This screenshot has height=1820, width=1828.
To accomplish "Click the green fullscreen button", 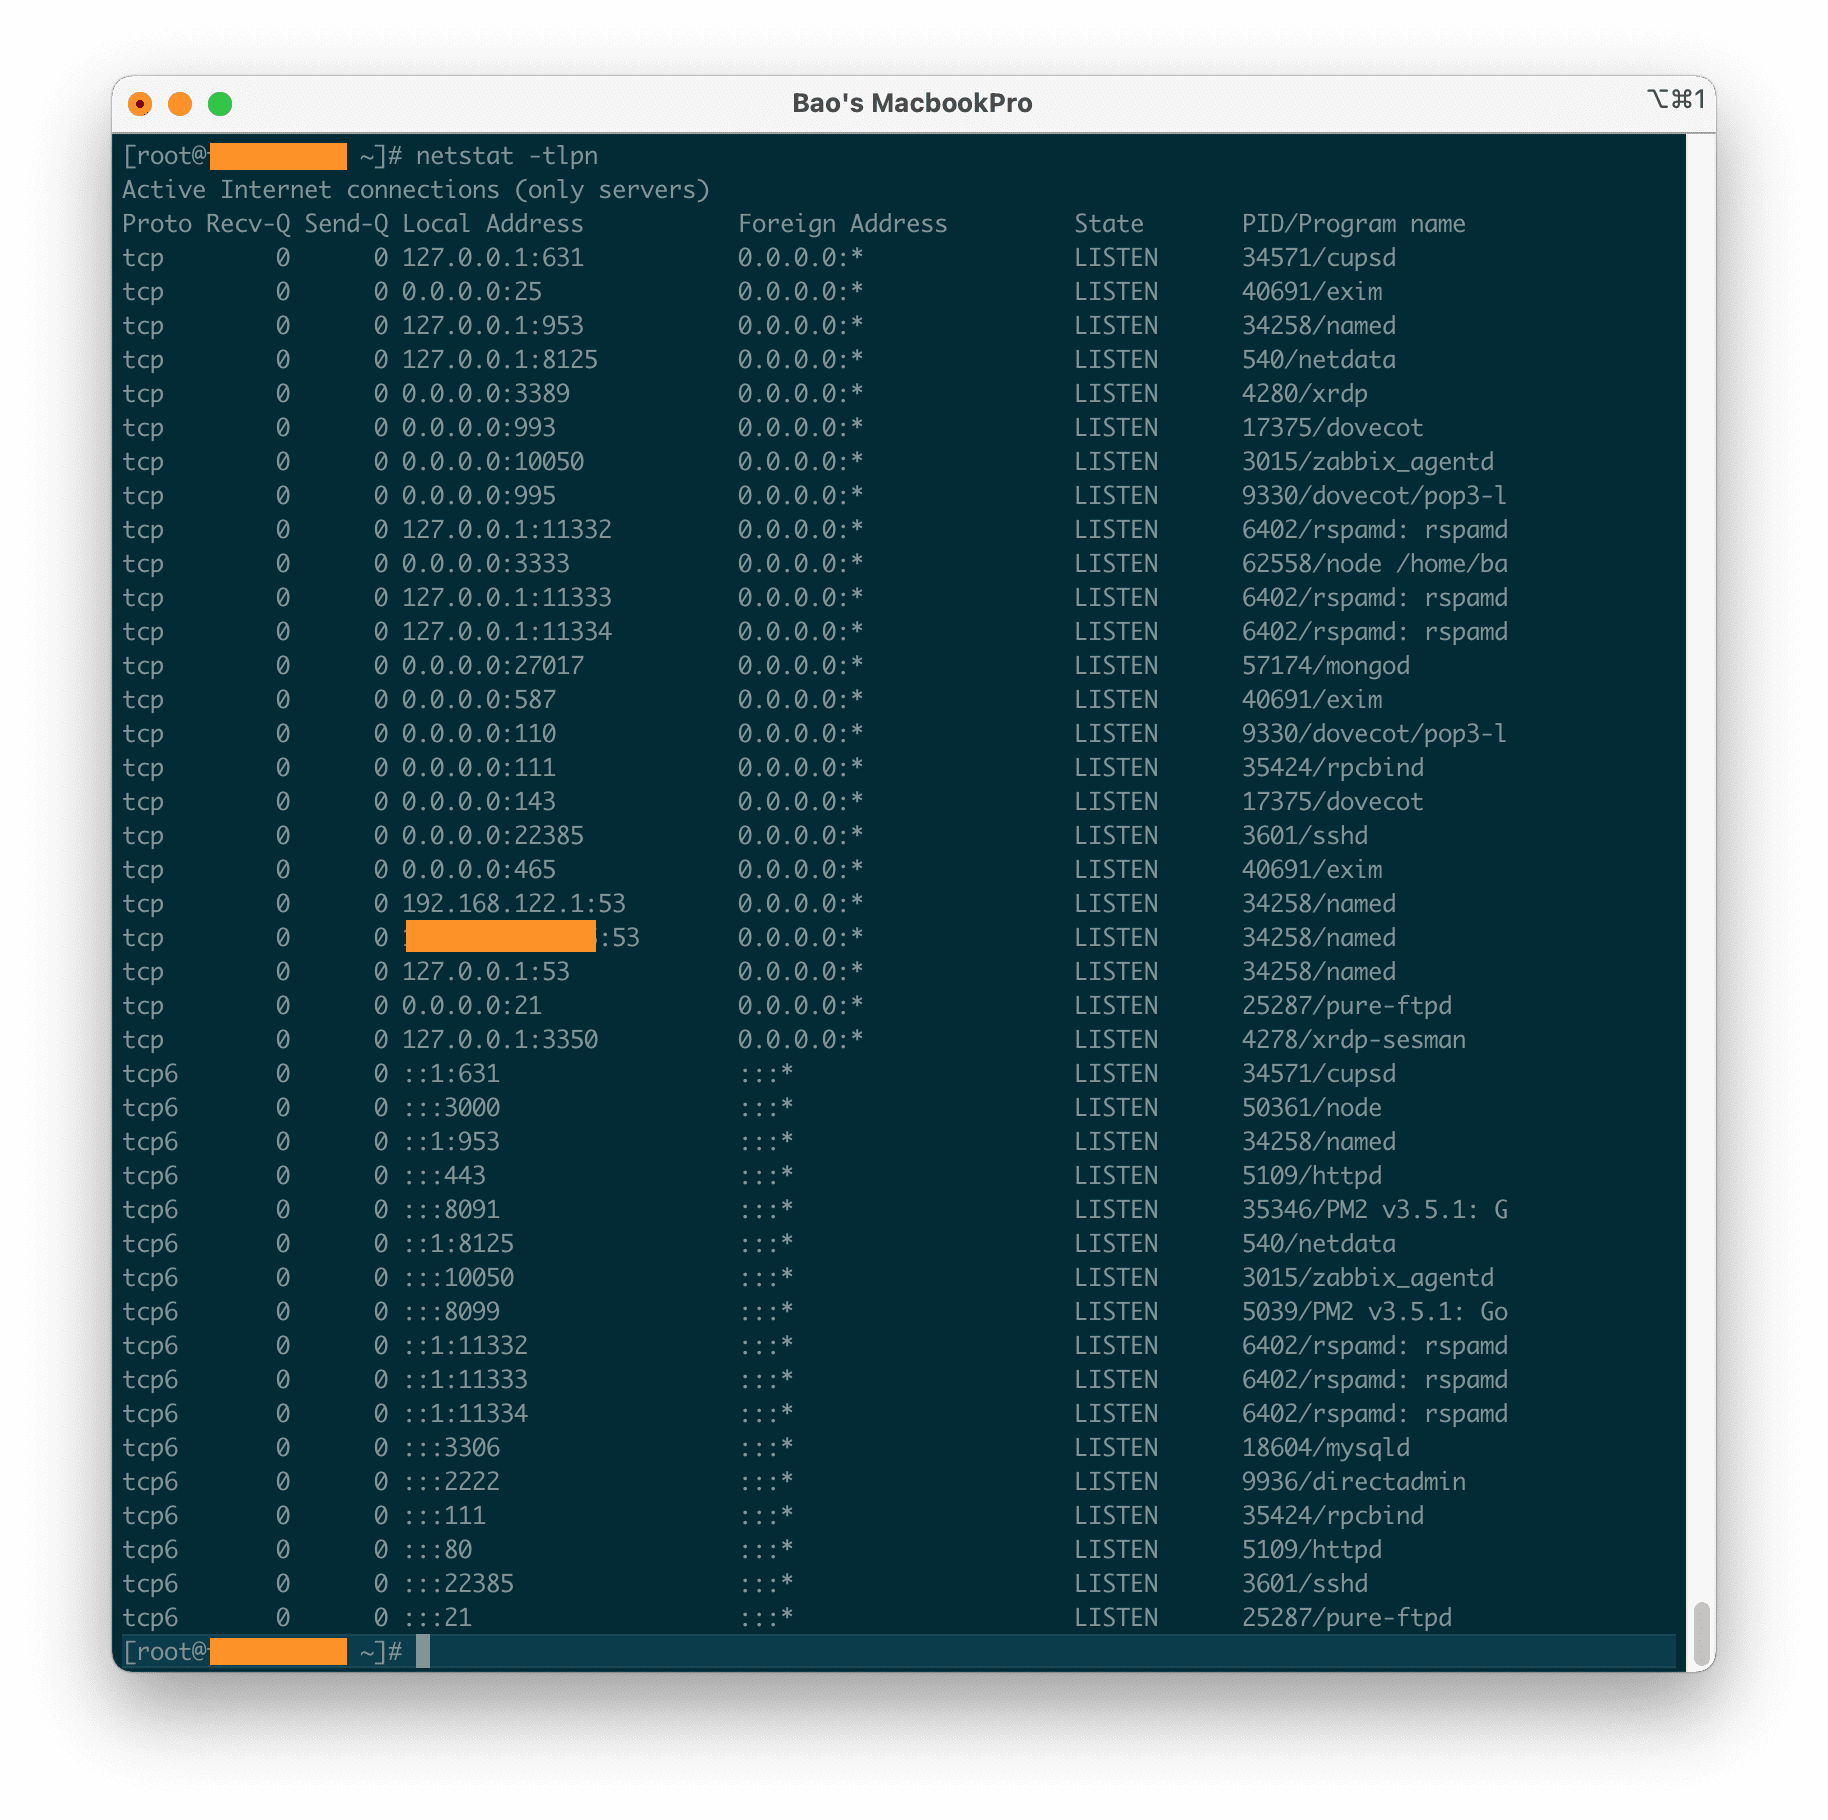I will [x=220, y=103].
